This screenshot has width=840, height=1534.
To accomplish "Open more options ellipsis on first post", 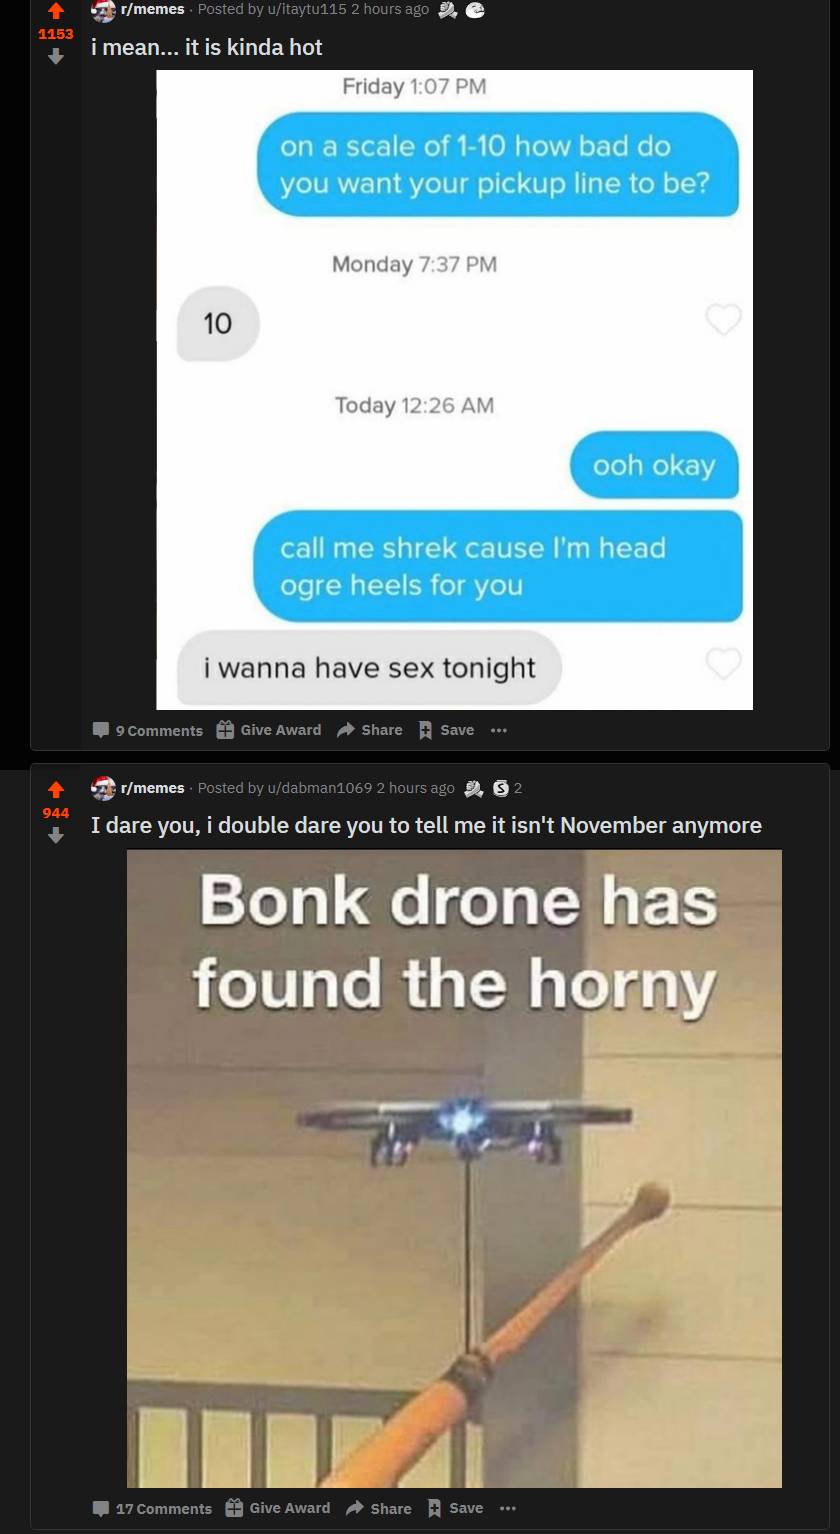I will pyautogui.click(x=499, y=730).
